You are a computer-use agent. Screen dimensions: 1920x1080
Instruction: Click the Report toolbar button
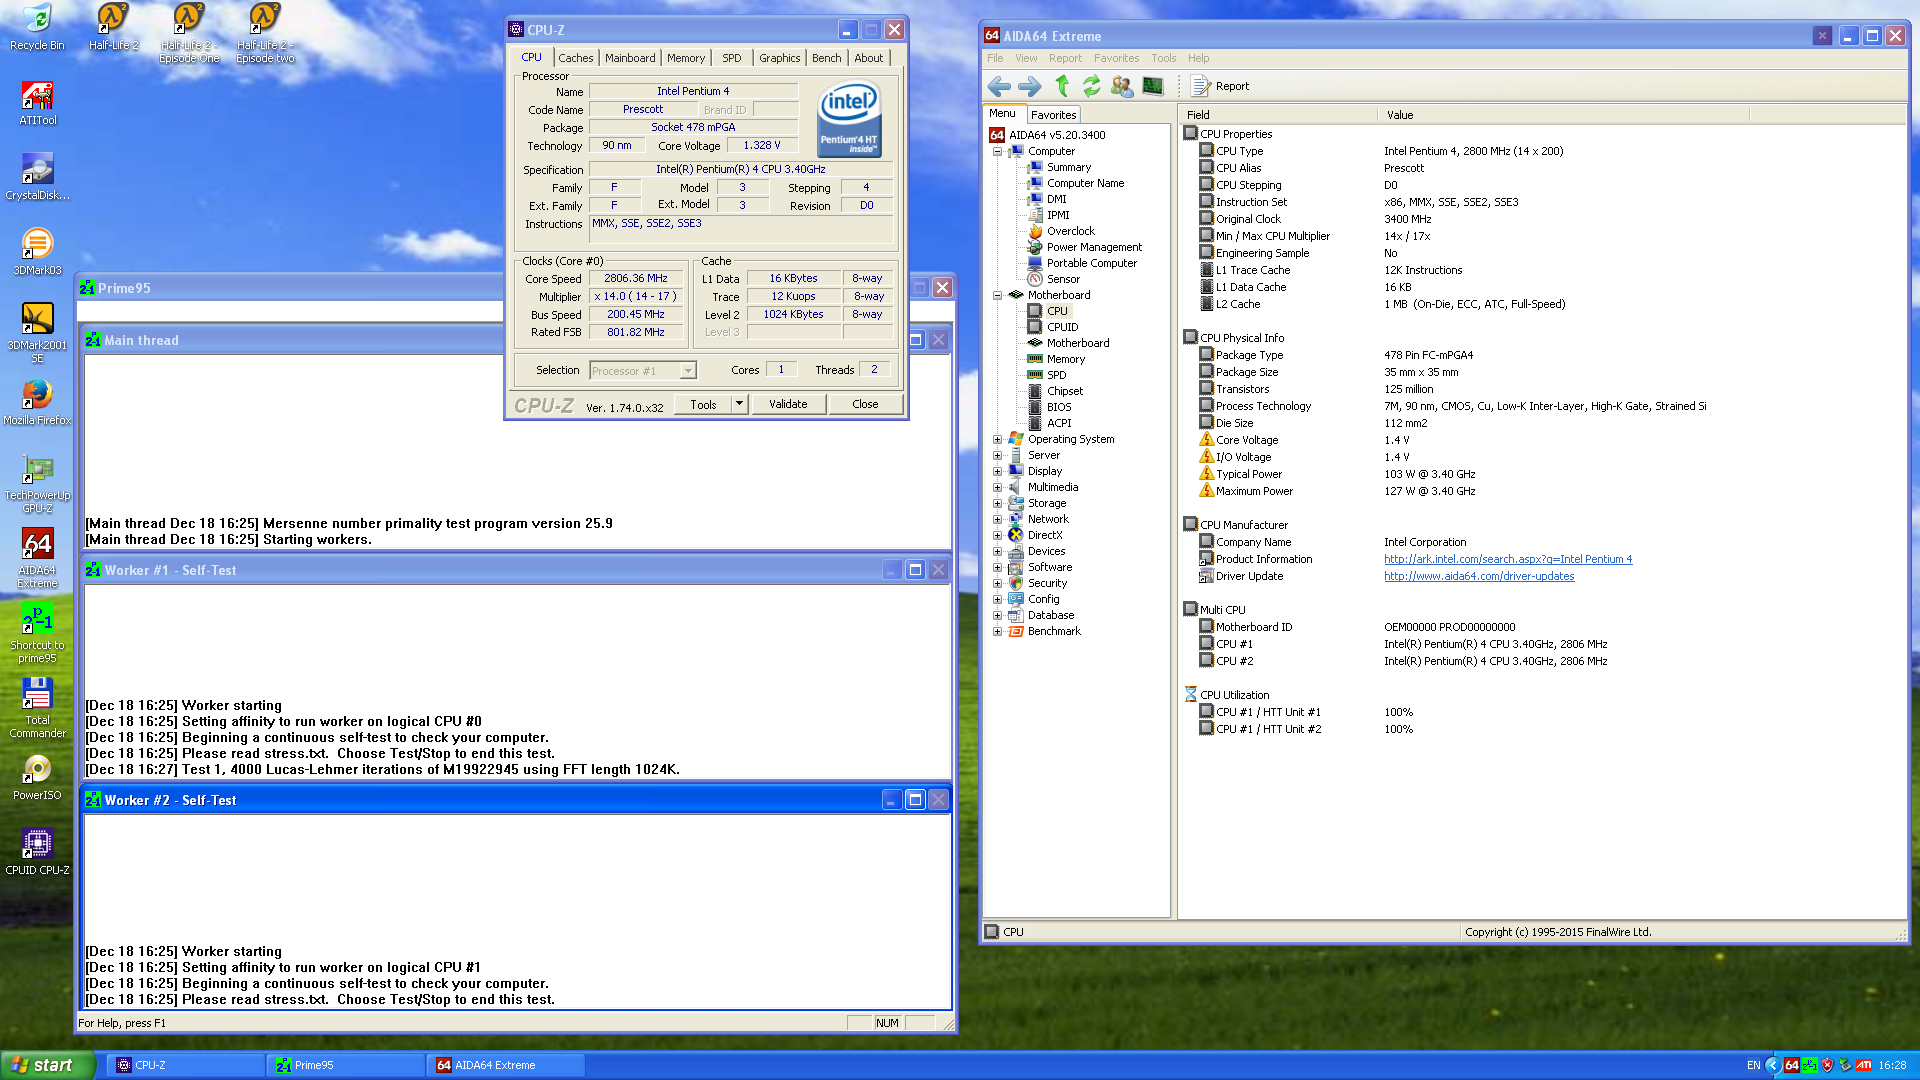click(x=1220, y=87)
